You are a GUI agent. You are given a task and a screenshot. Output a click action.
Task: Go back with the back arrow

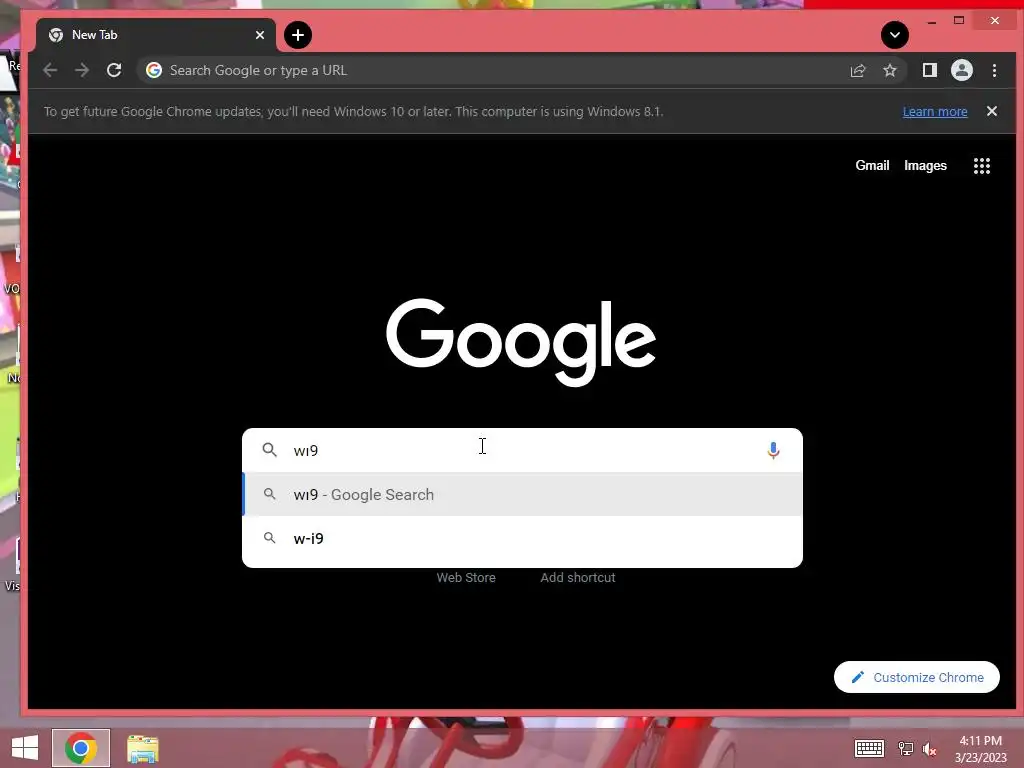(x=50, y=71)
